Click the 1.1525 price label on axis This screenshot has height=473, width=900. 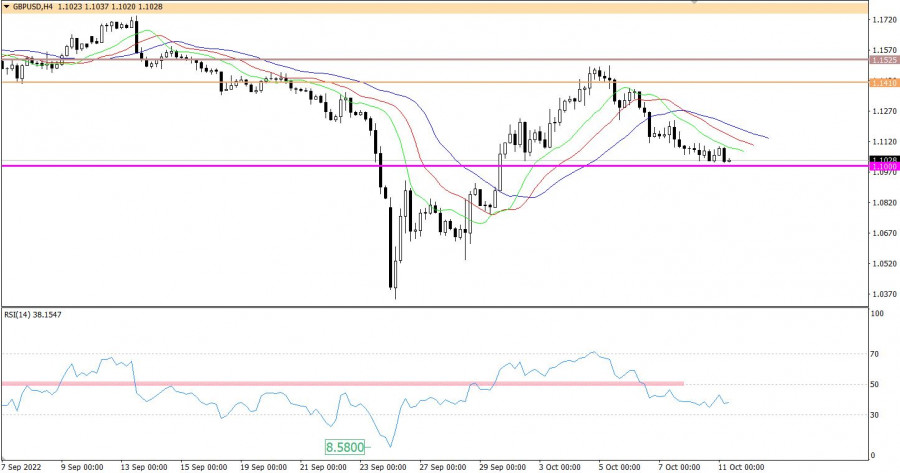(x=883, y=60)
